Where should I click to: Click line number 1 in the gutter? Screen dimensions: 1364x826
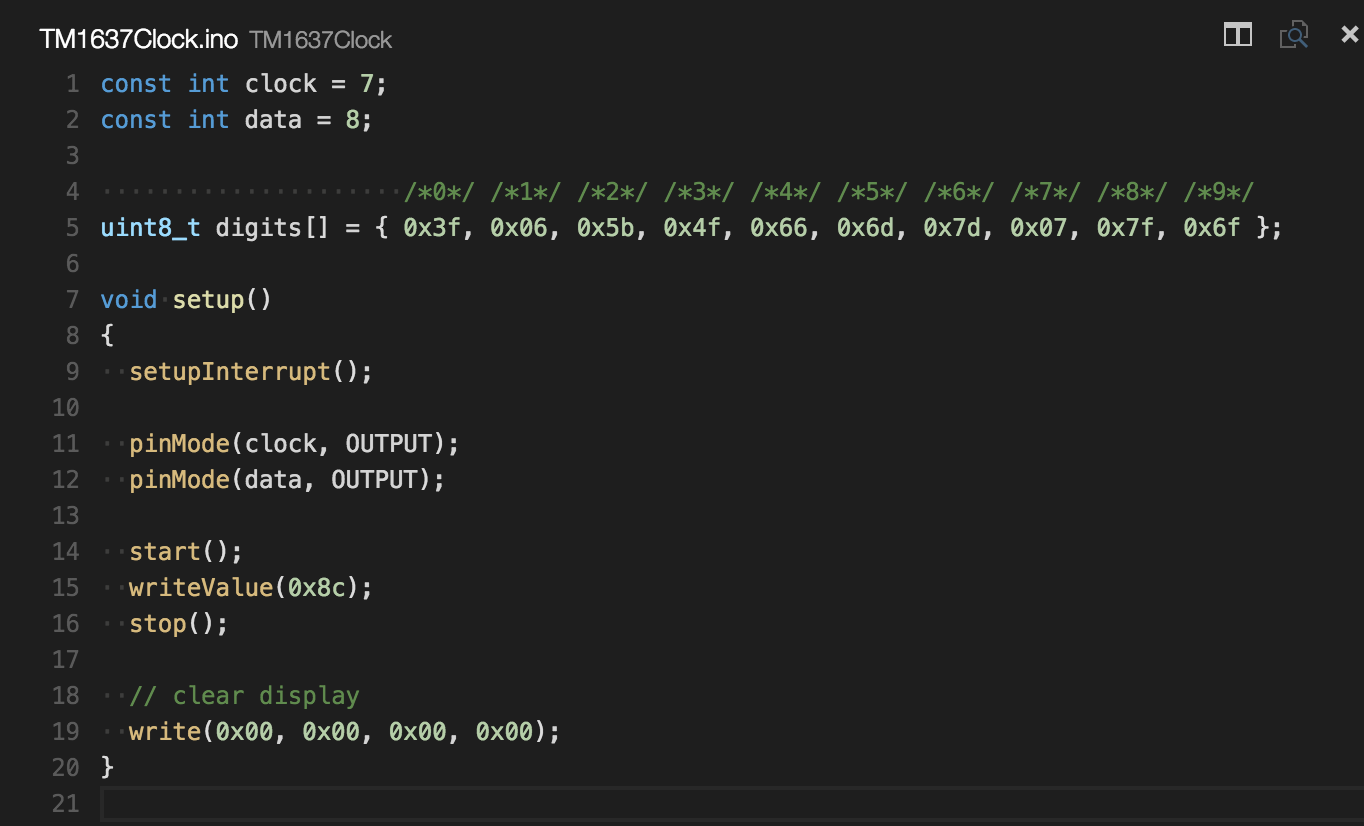pyautogui.click(x=72, y=84)
